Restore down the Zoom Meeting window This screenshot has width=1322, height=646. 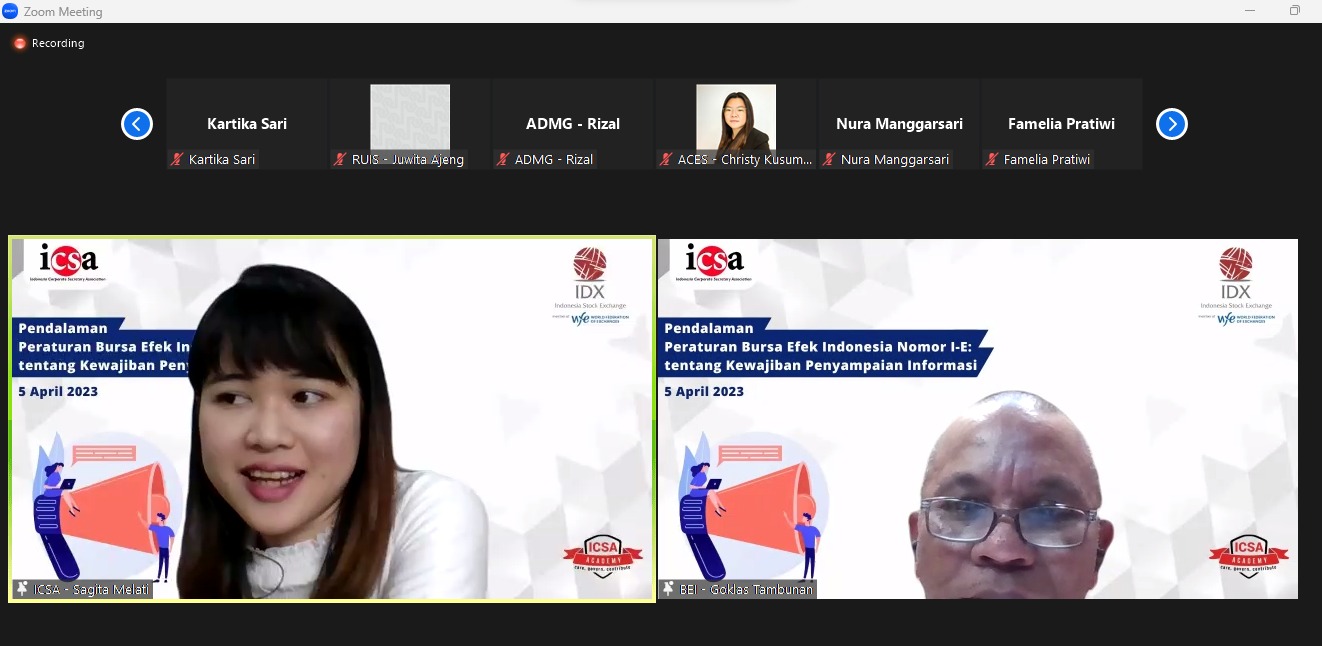pos(1295,11)
